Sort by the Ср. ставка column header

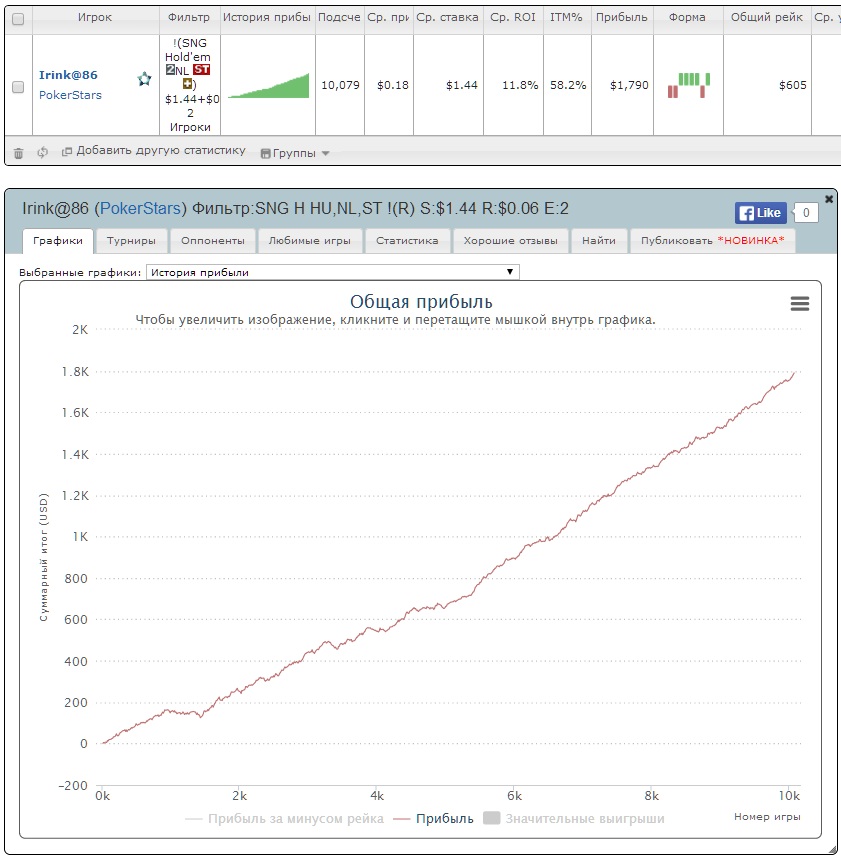[448, 18]
